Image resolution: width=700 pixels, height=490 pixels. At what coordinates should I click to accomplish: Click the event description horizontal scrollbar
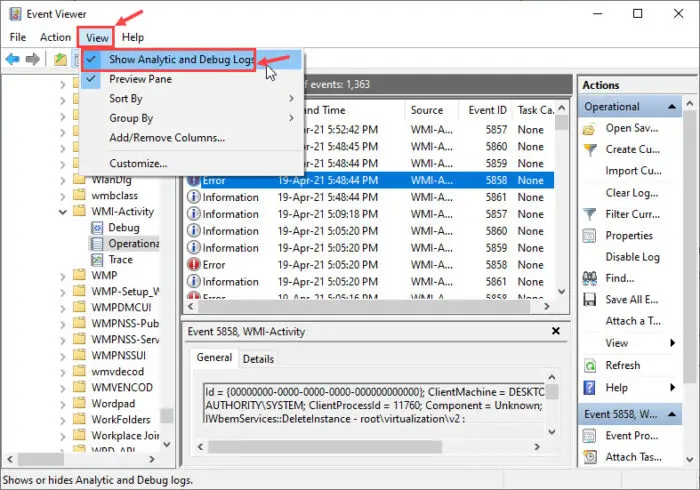click(x=325, y=447)
